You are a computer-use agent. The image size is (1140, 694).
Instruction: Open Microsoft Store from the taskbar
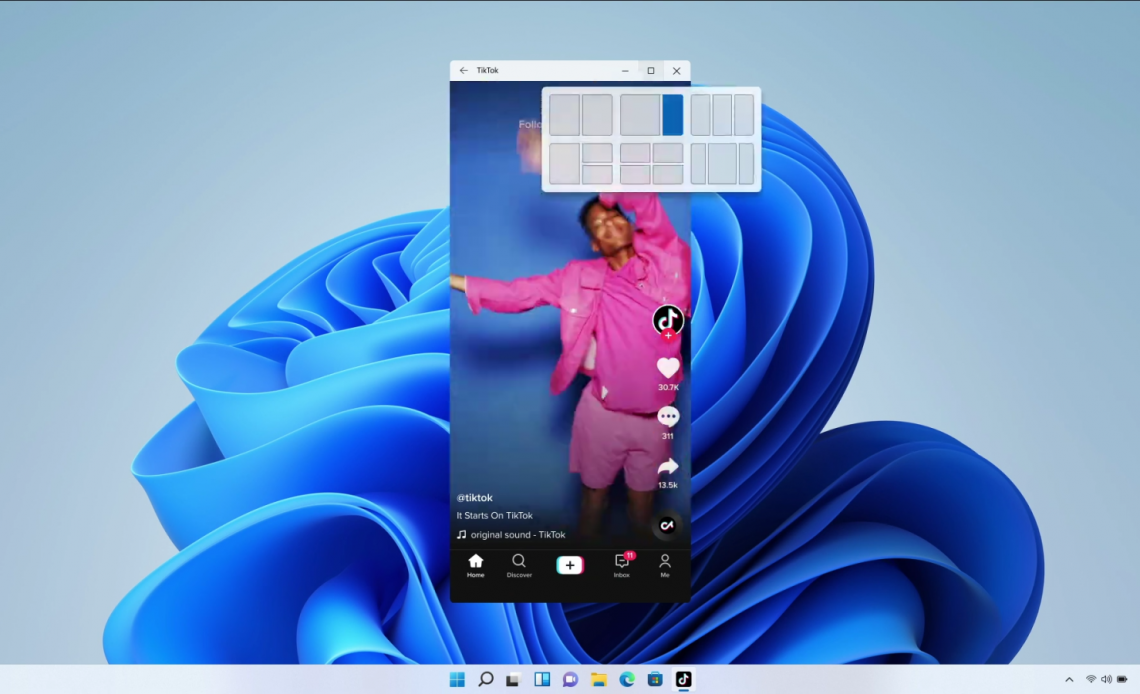[655, 679]
